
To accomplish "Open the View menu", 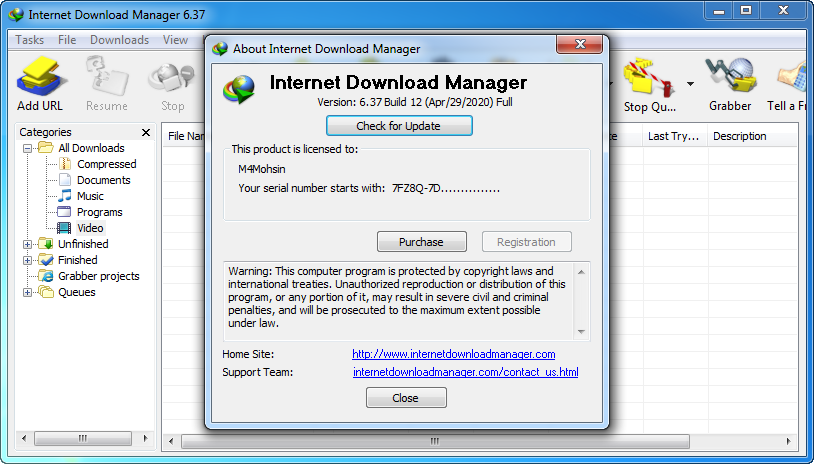I will click(175, 40).
